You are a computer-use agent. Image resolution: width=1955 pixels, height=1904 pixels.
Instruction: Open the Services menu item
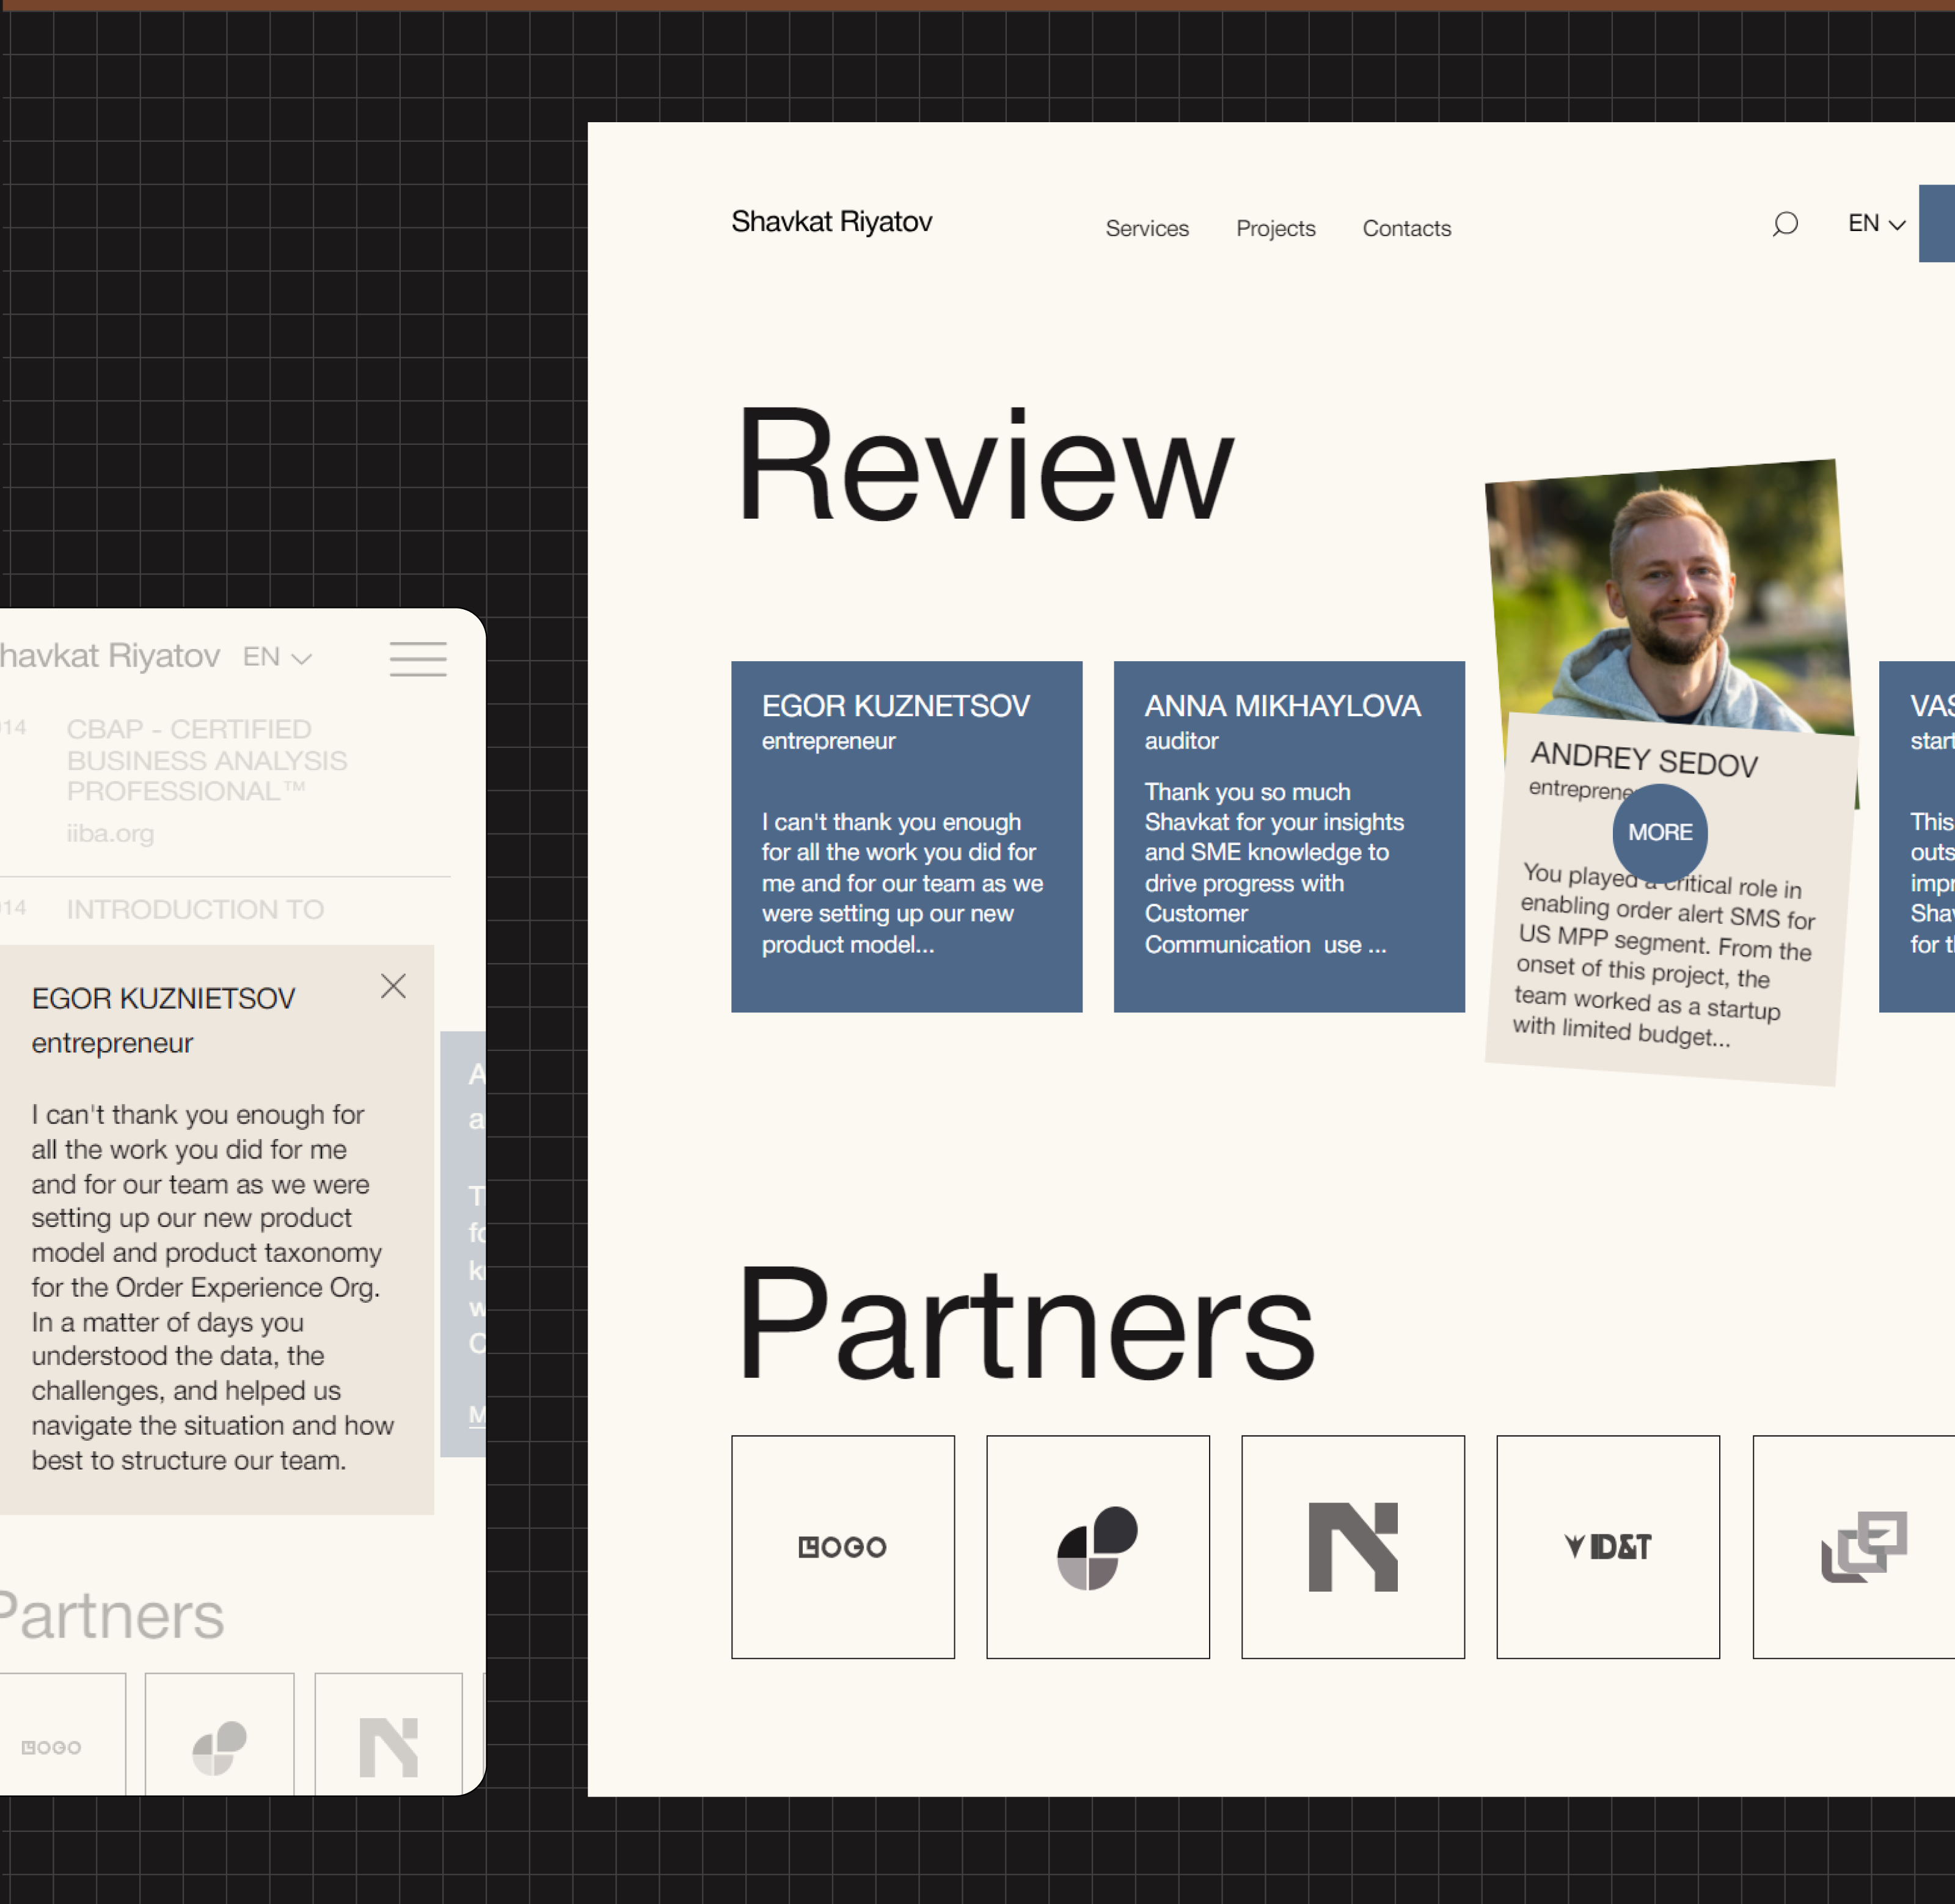[1146, 229]
